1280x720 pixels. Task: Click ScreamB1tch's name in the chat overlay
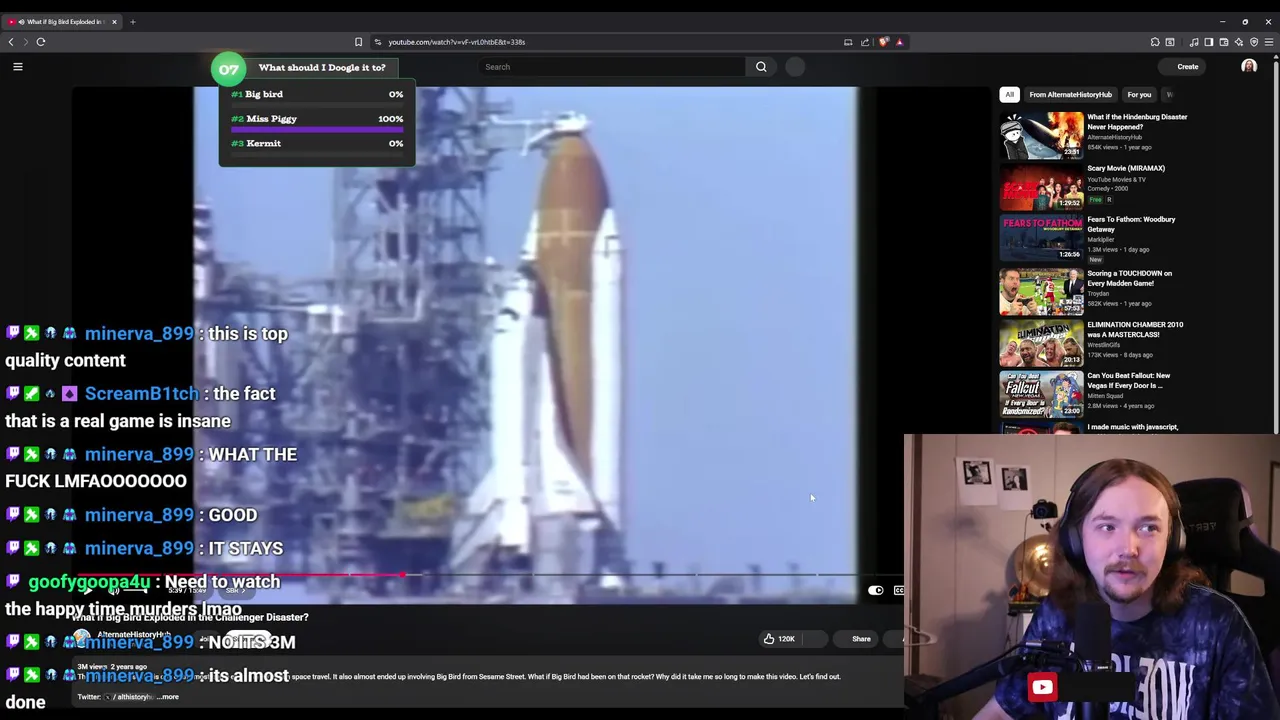click(141, 394)
